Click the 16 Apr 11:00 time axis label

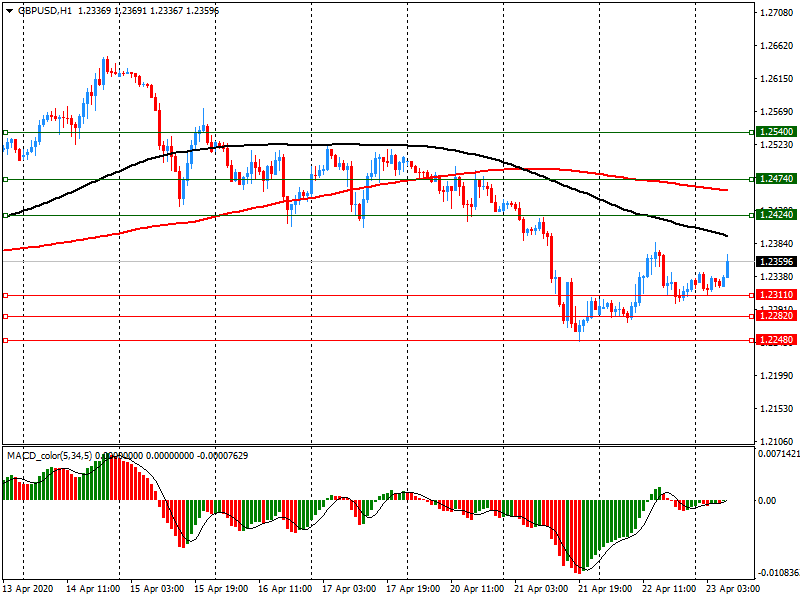pos(285,589)
